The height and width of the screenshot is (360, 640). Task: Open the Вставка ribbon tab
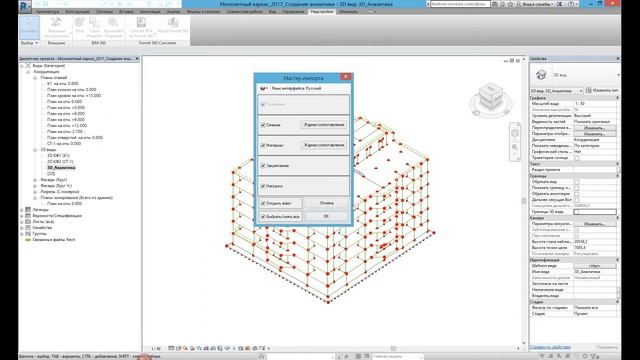(126, 12)
